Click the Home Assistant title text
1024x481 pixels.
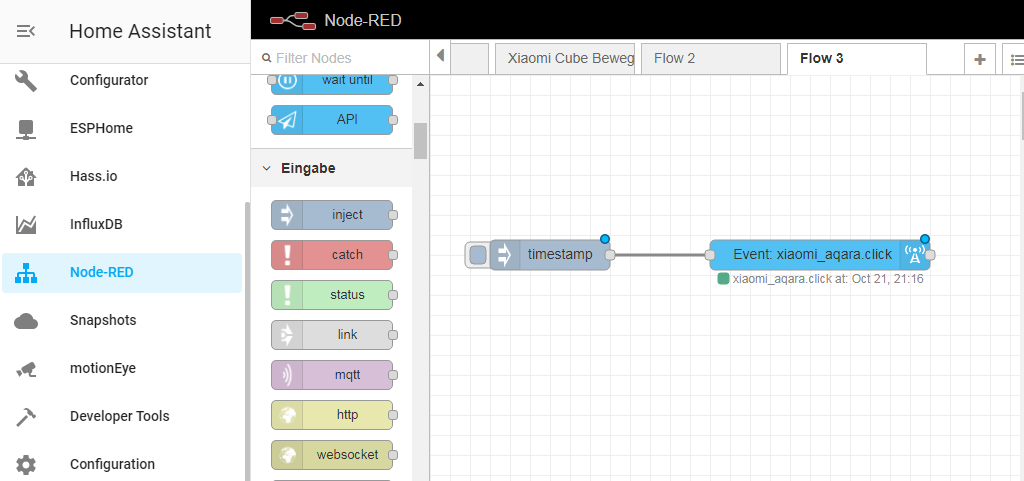(x=140, y=31)
